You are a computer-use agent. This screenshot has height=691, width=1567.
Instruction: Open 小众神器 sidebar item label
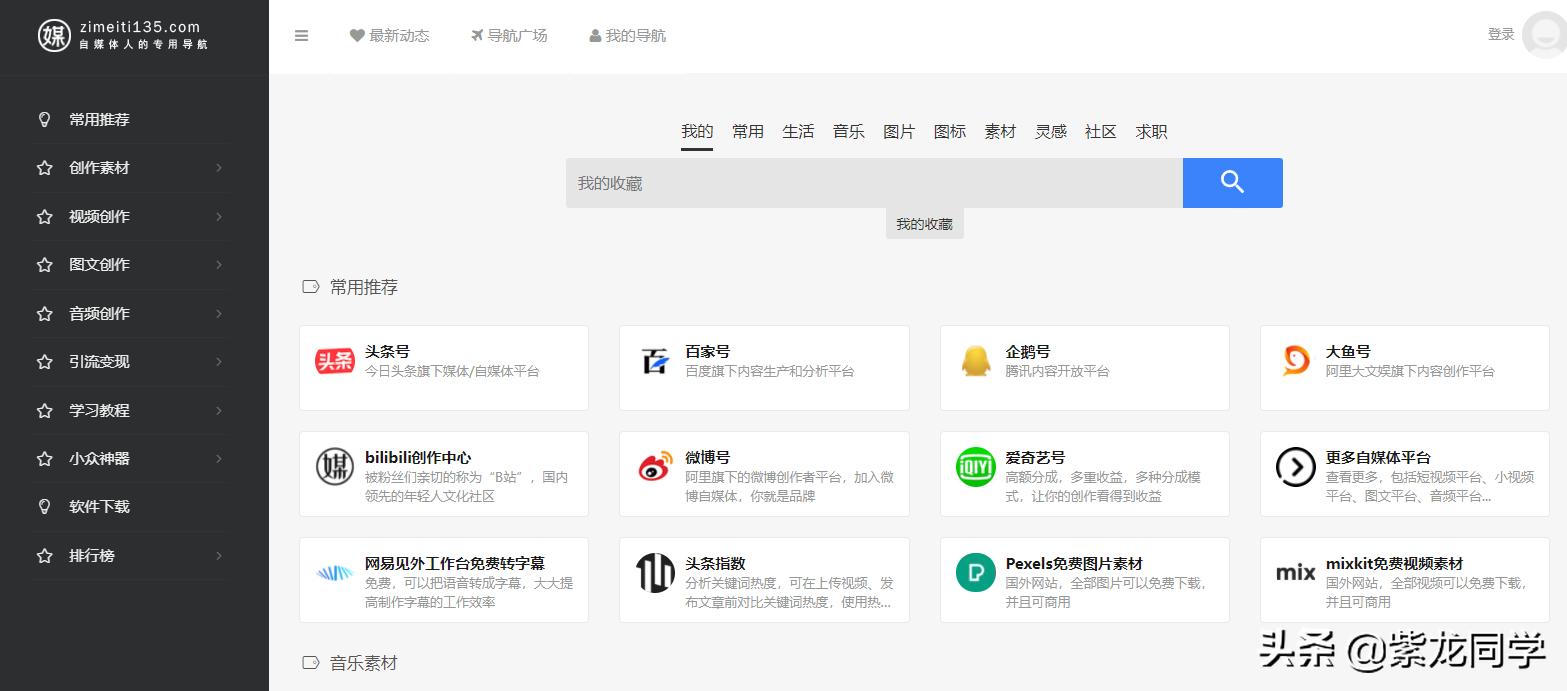(x=99, y=459)
